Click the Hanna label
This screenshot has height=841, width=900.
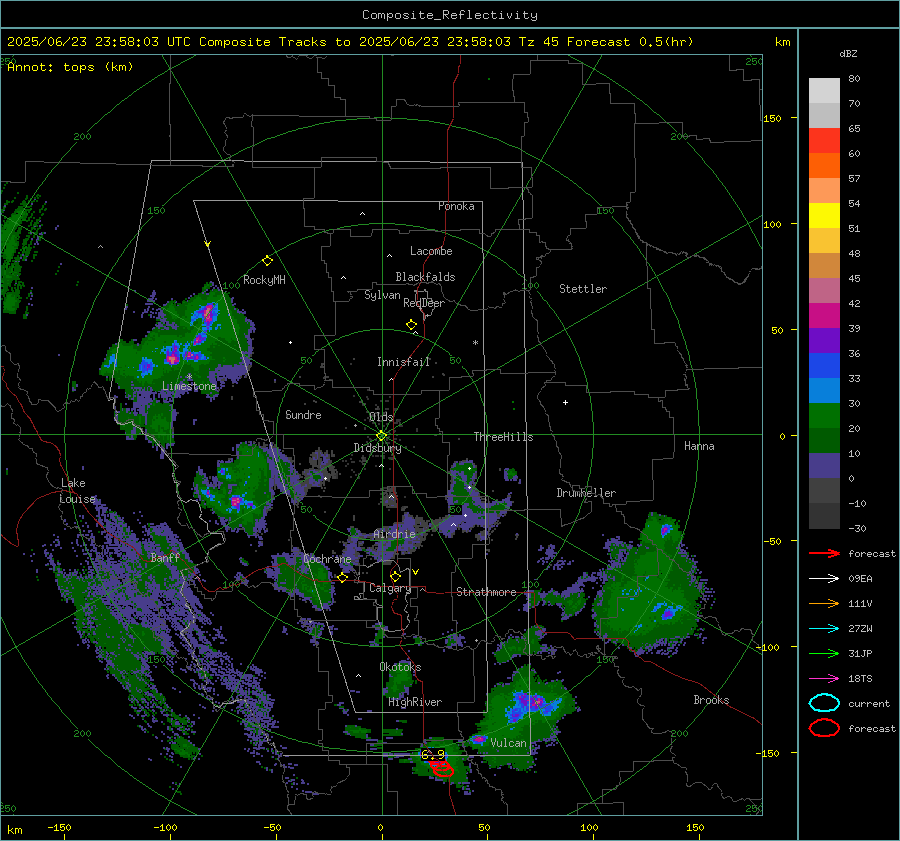(699, 446)
